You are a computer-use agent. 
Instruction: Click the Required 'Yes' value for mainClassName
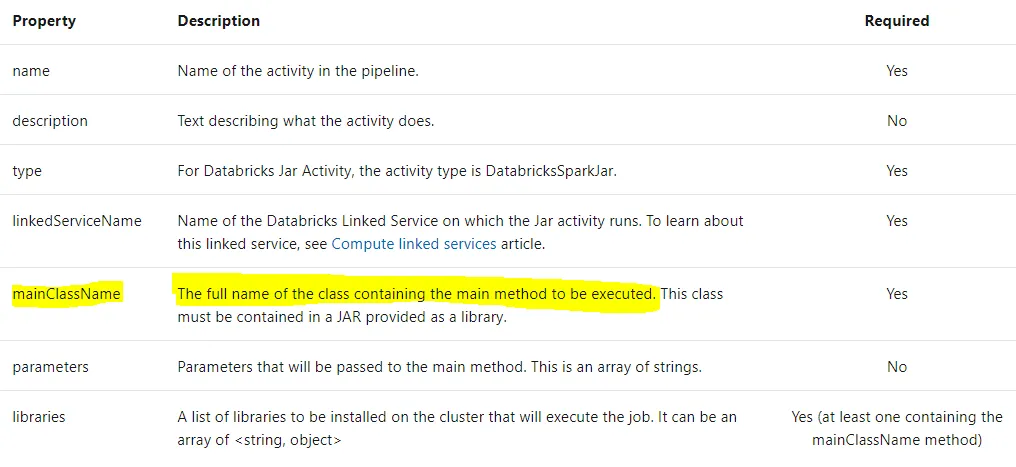tap(897, 294)
